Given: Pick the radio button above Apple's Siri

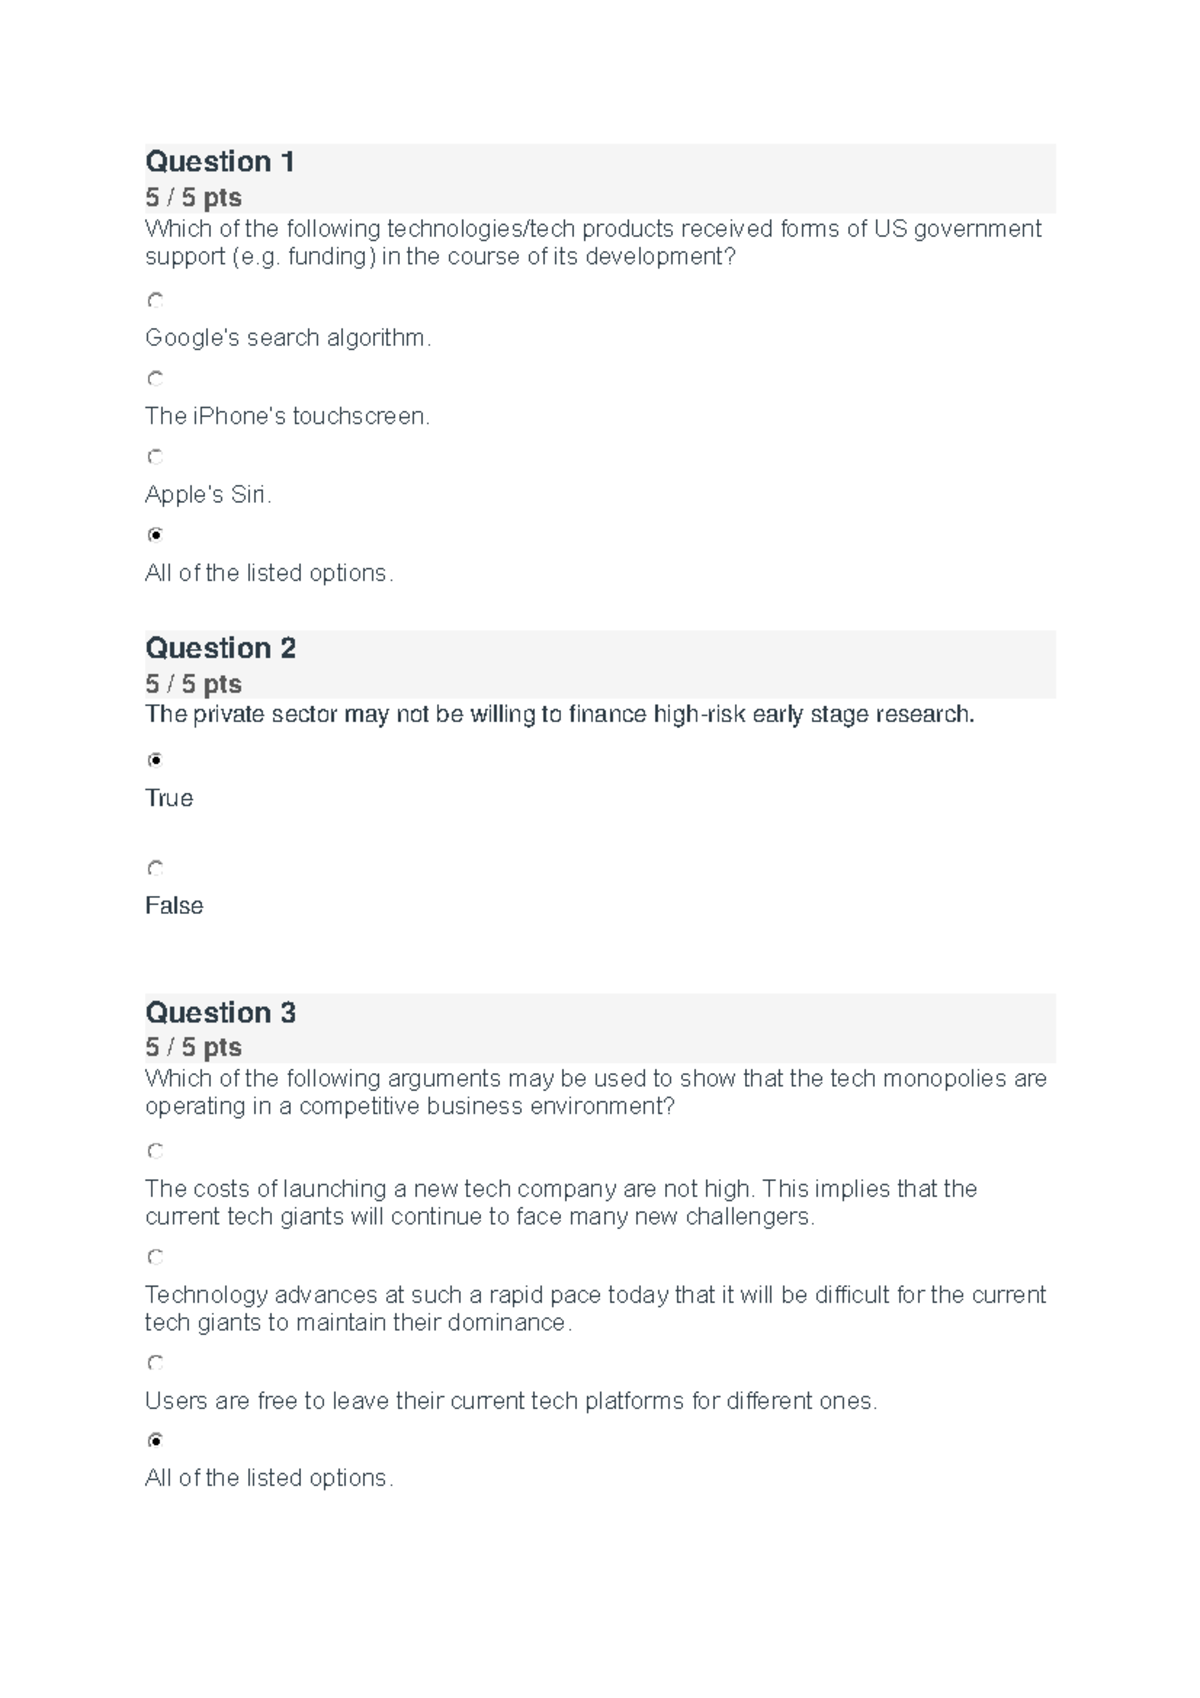Looking at the screenshot, I should click(x=155, y=457).
